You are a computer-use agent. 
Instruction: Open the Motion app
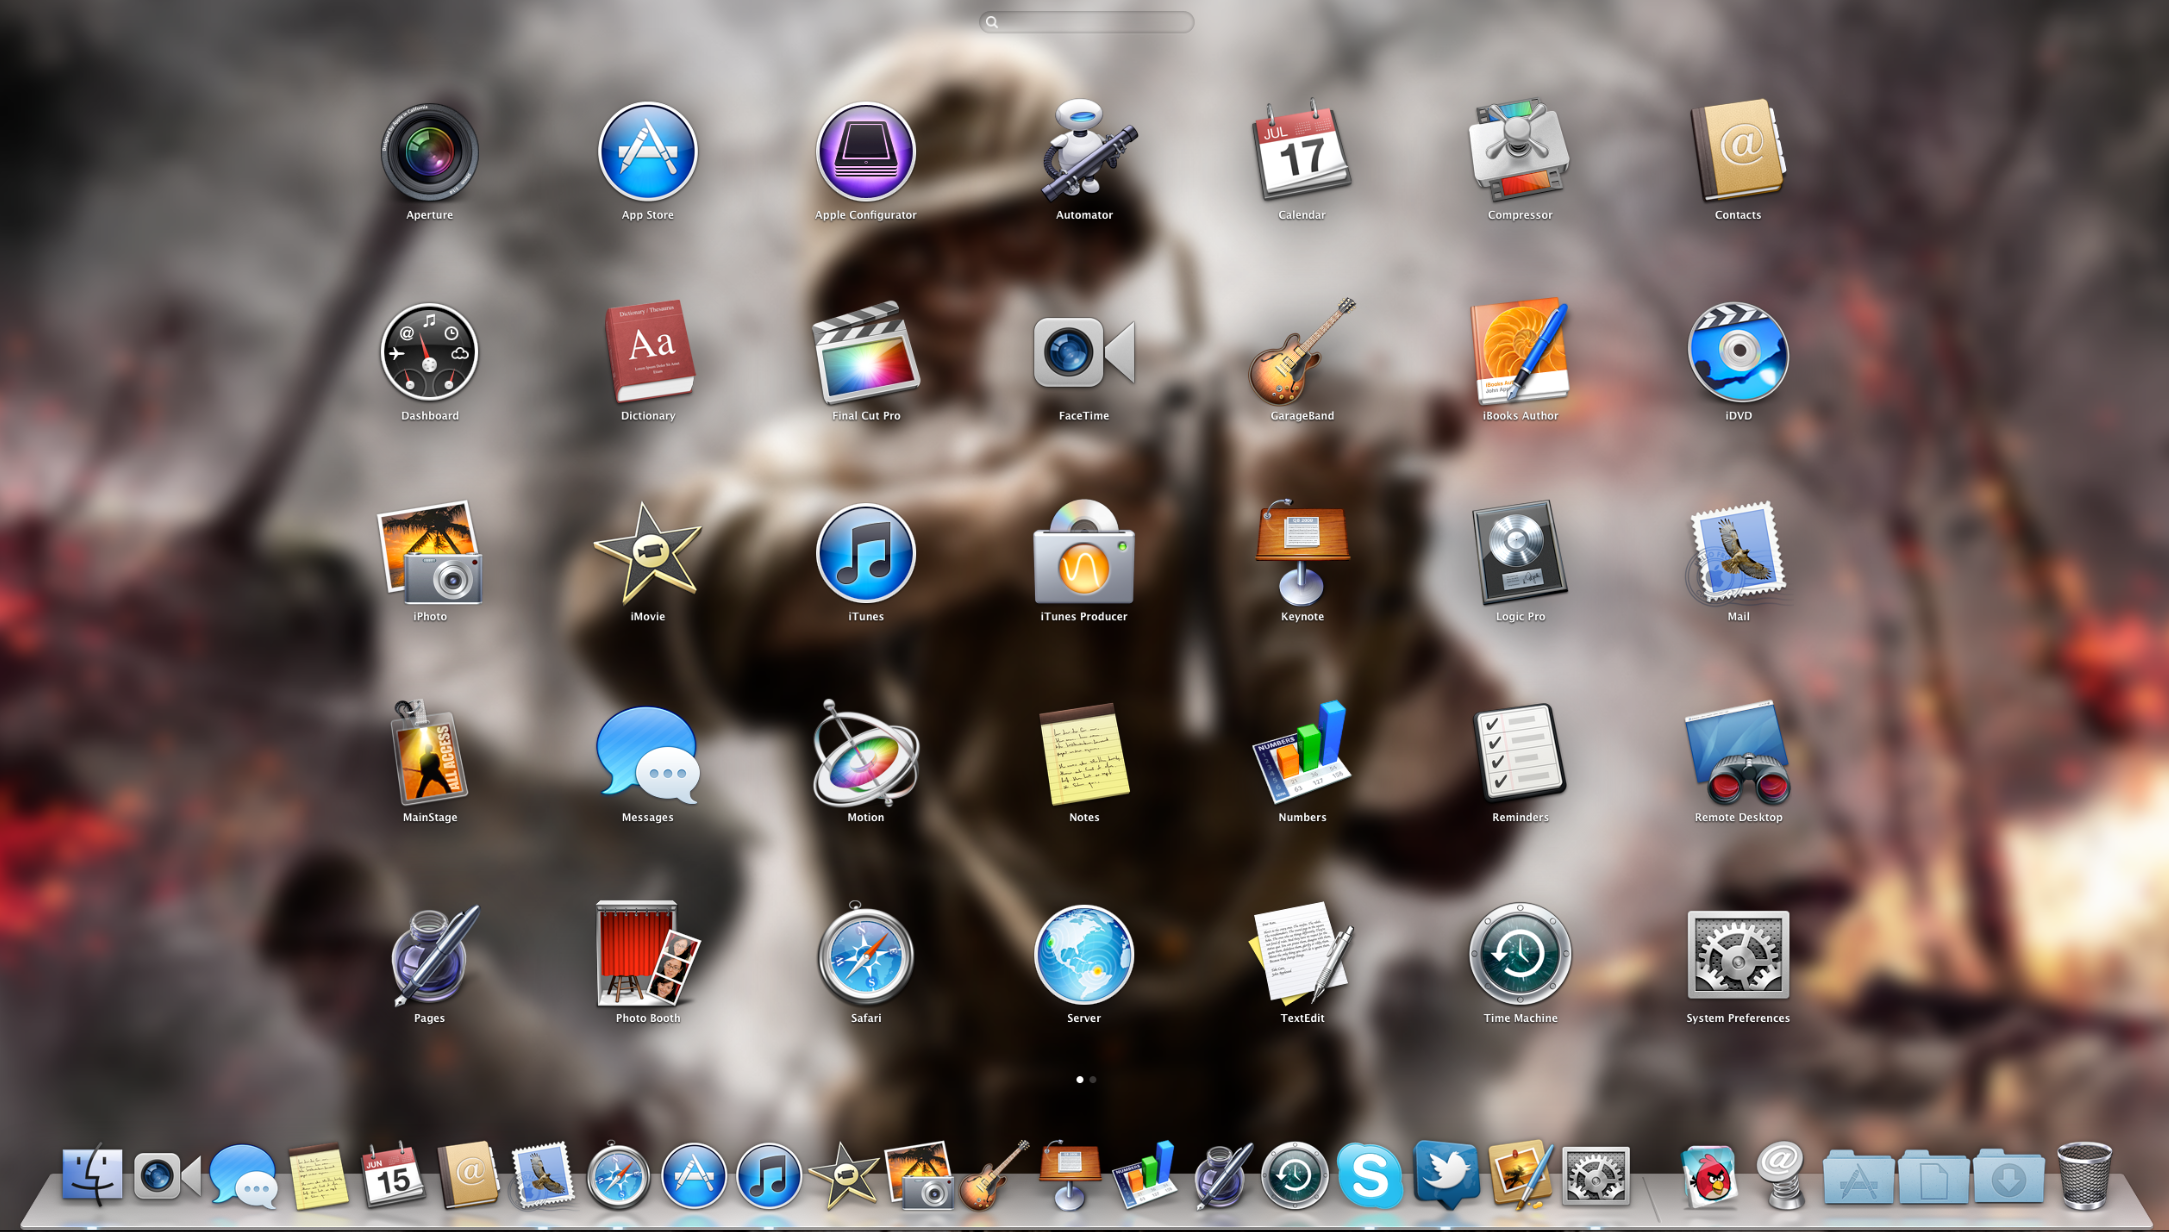865,756
